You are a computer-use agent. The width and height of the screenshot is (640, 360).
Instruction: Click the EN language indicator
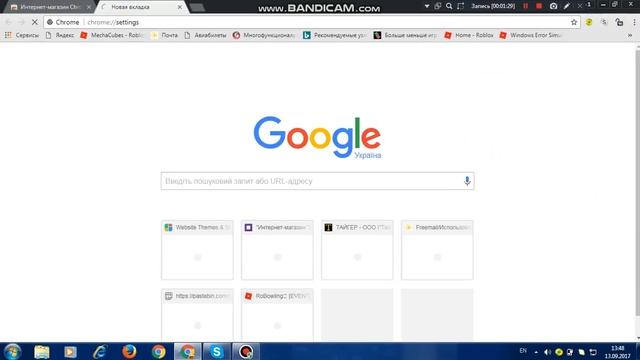pyautogui.click(x=523, y=351)
